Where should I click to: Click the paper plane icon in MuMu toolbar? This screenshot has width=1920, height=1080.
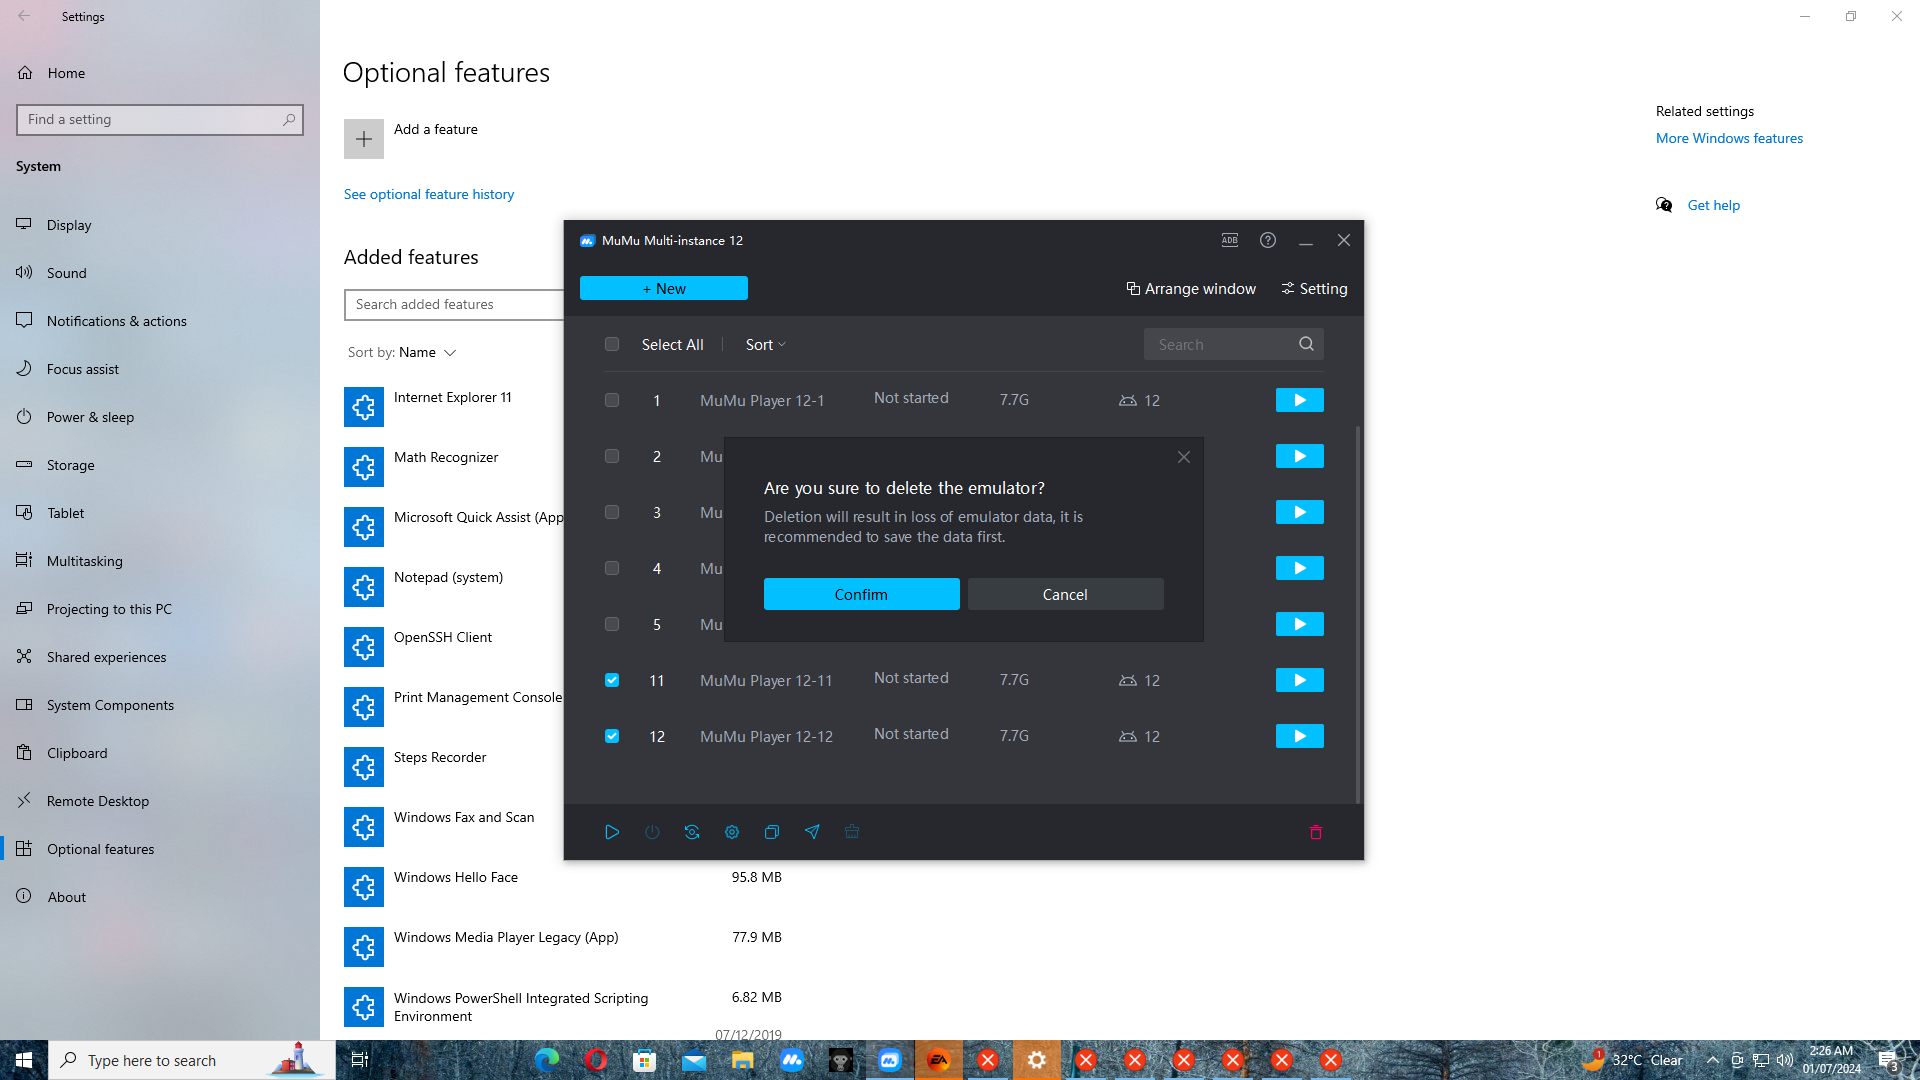(x=812, y=832)
